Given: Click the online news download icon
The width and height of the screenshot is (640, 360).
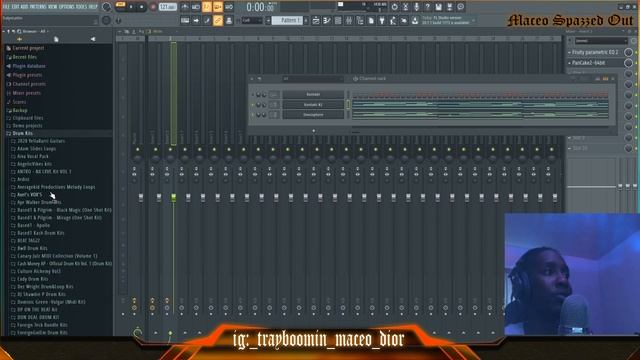Looking at the screenshot, I should point(415,20).
